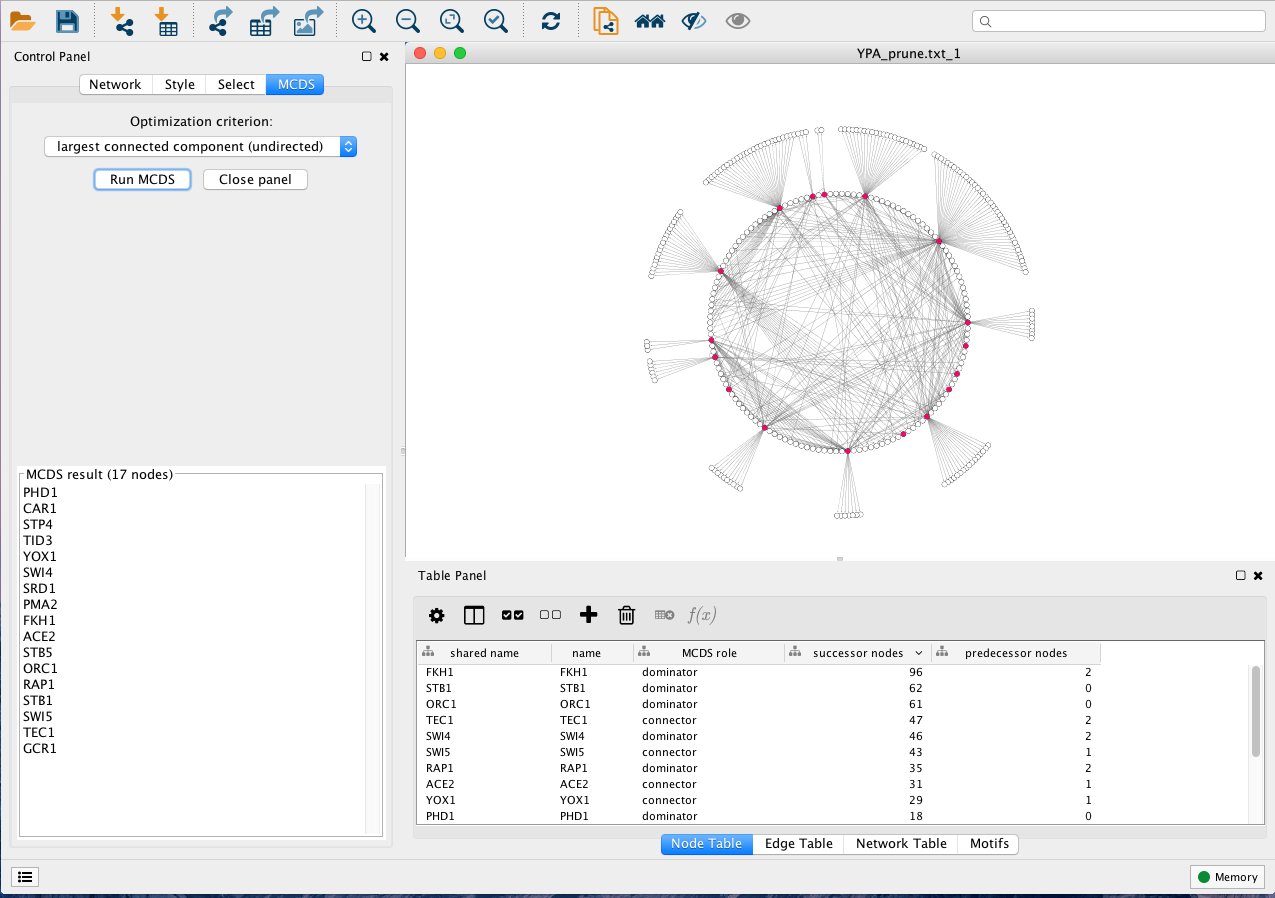Click the Zoom Out magnifier icon
This screenshot has height=898, width=1275.
coord(407,21)
